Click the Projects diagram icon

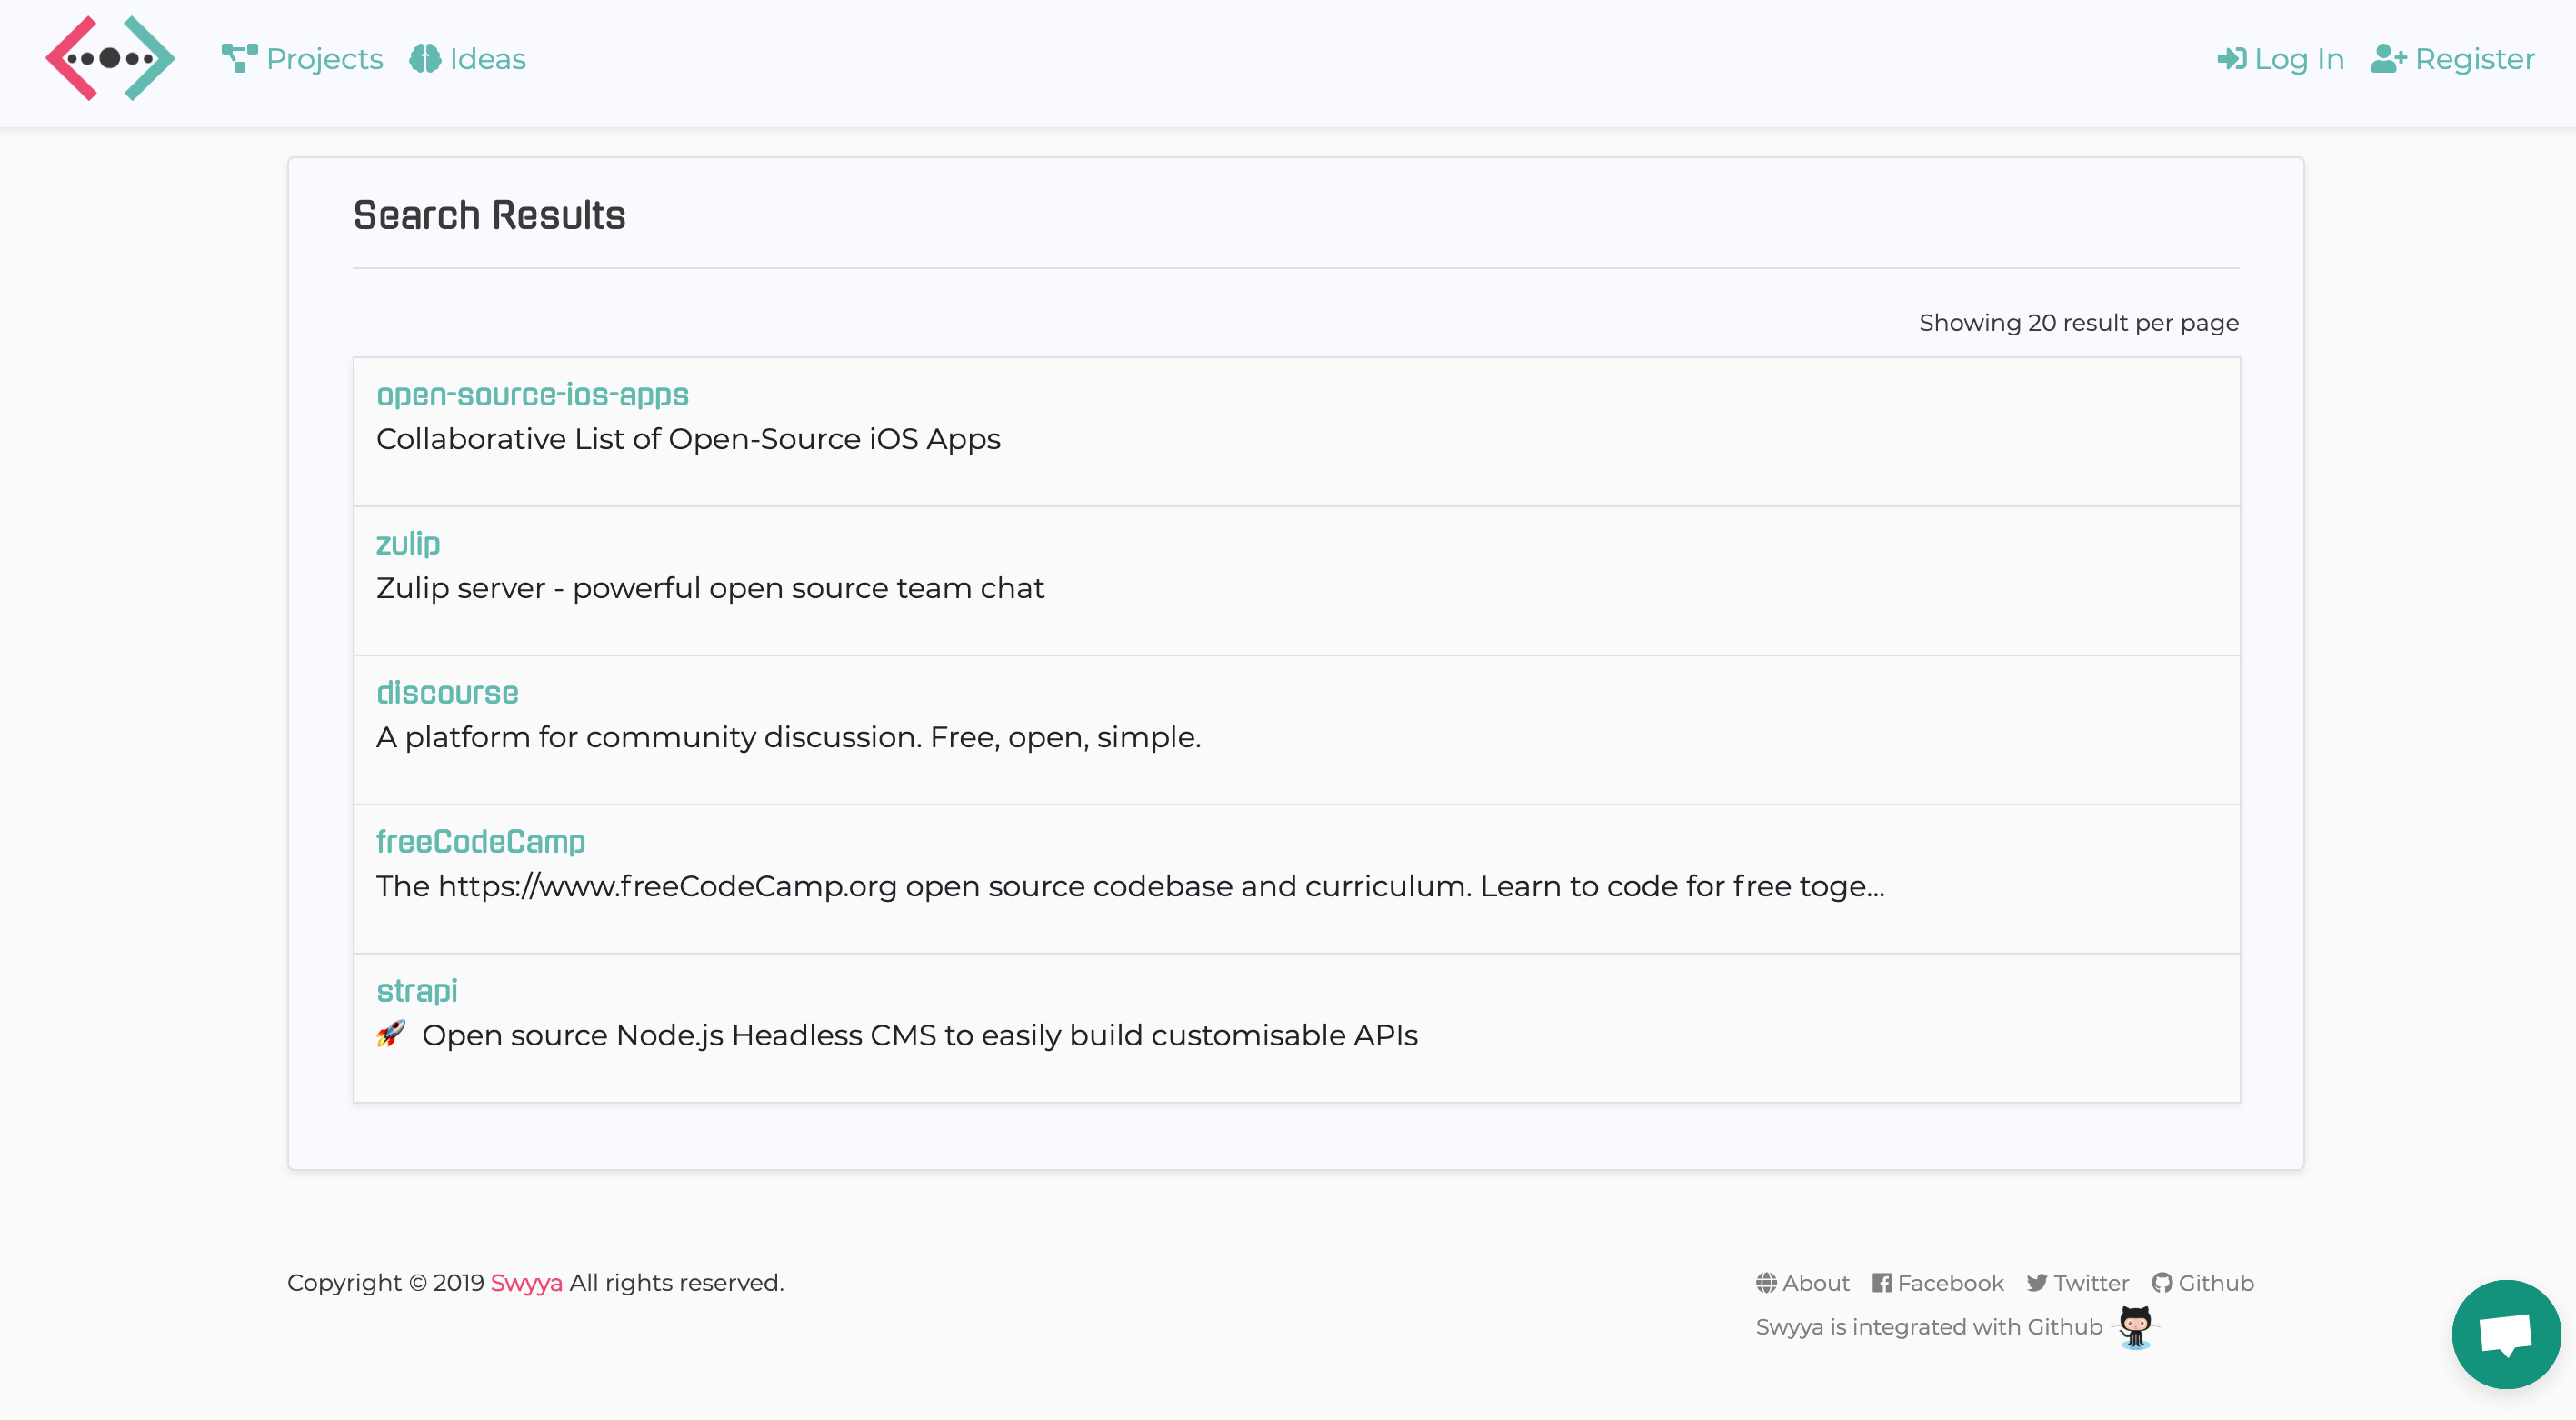tap(239, 59)
